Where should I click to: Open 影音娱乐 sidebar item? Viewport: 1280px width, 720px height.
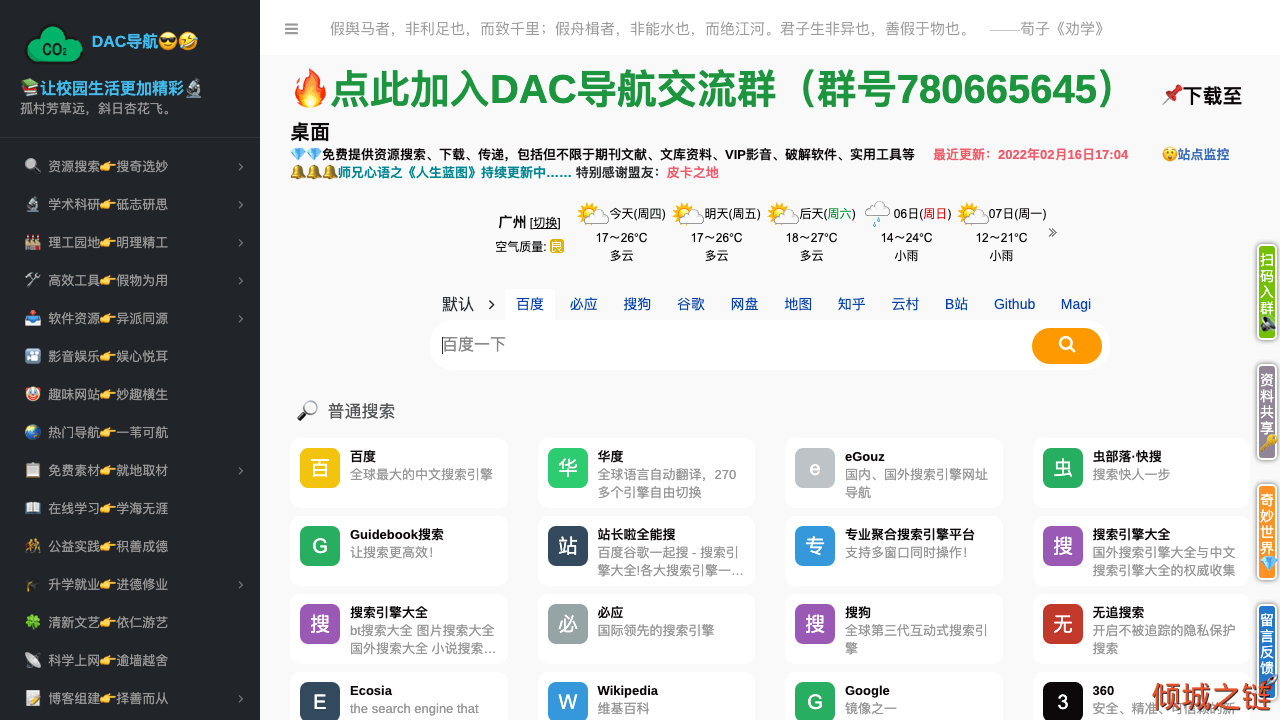tap(130, 356)
